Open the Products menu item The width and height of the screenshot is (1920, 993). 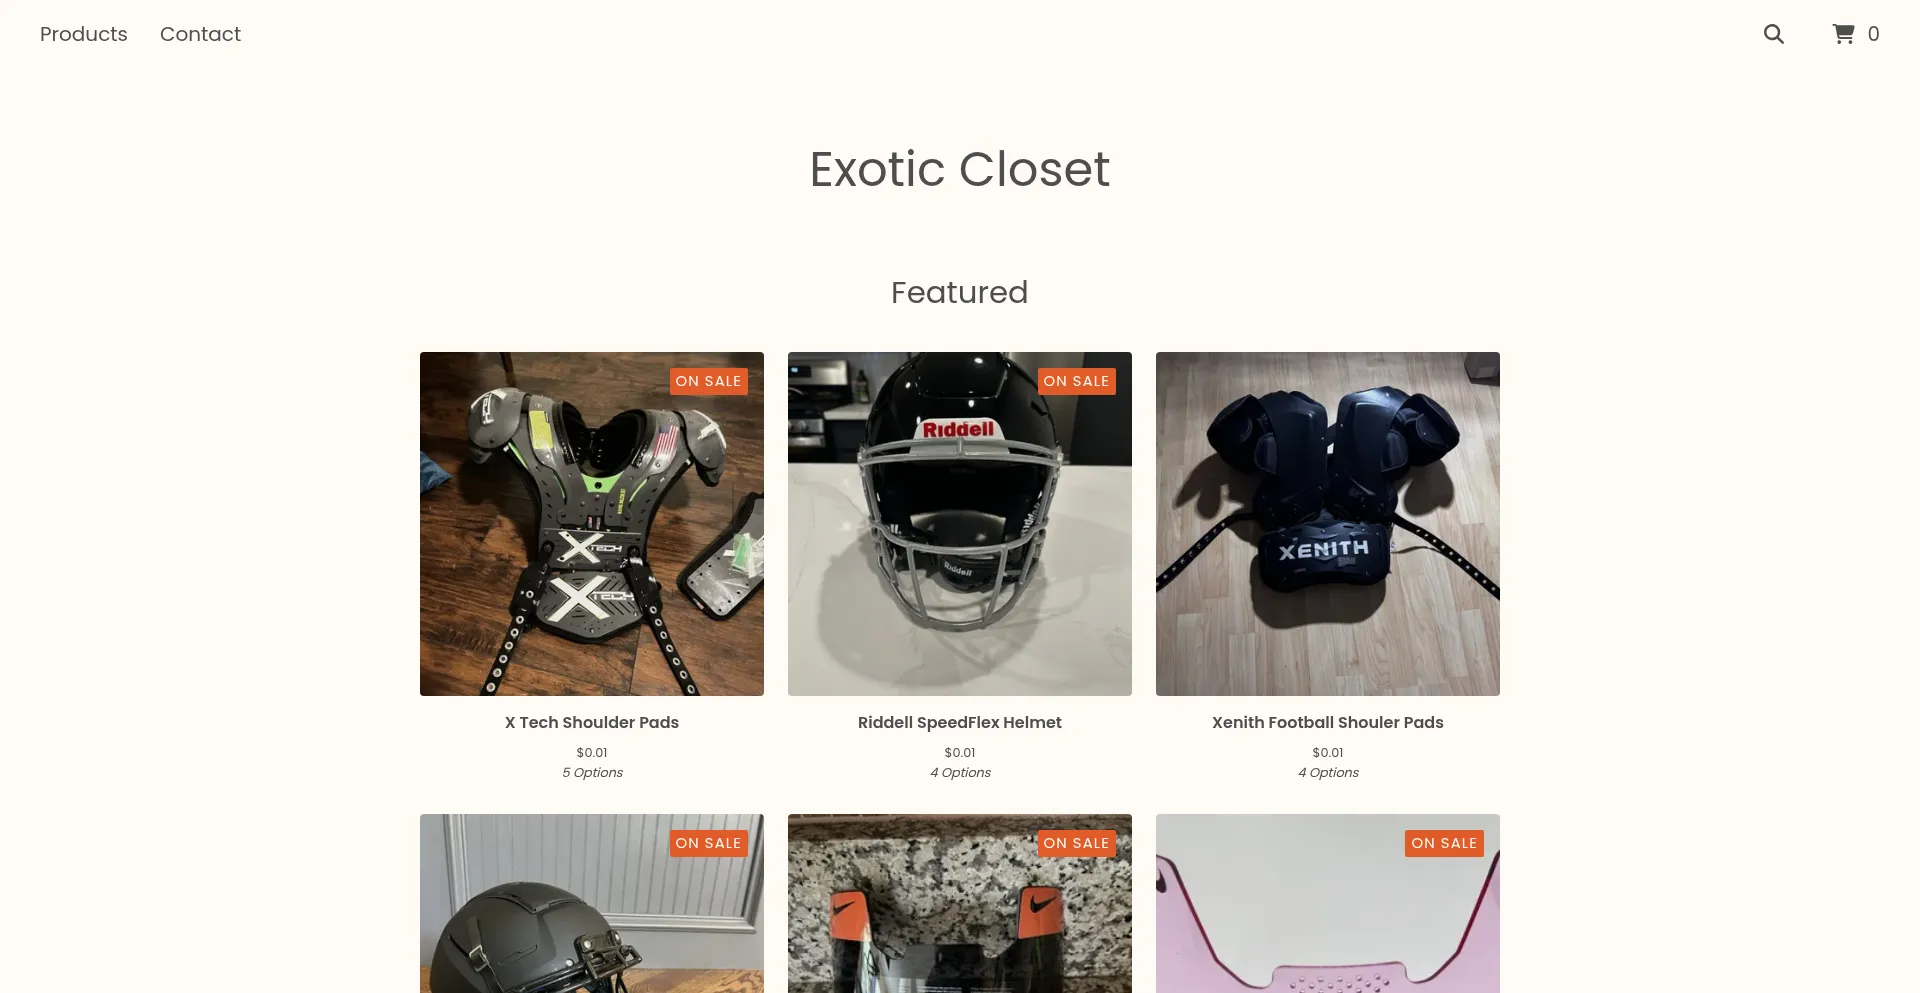point(84,34)
